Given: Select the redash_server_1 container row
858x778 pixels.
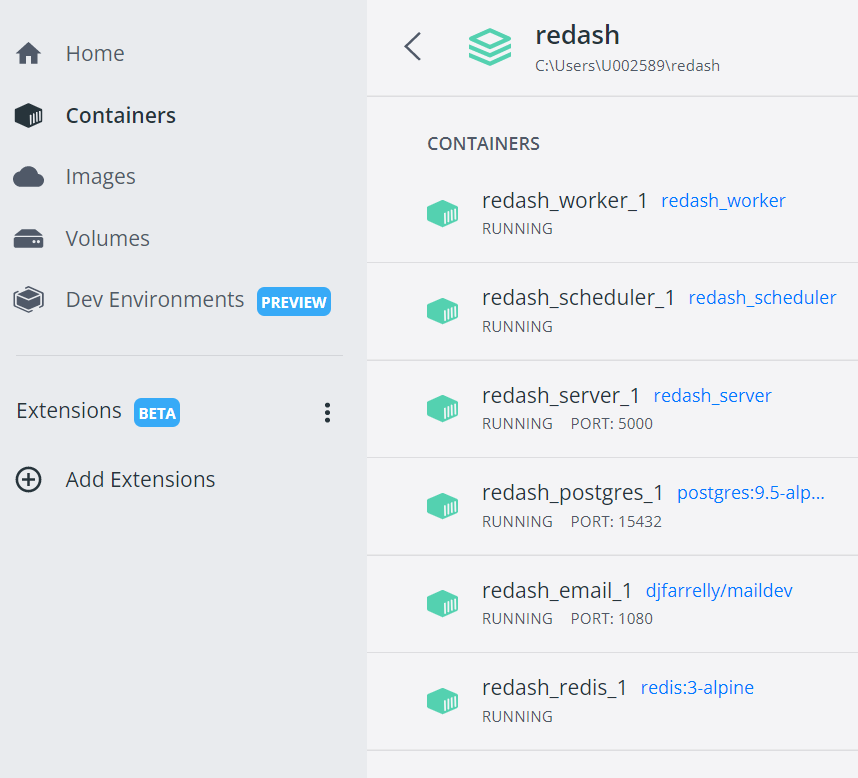Looking at the screenshot, I should 612,409.
